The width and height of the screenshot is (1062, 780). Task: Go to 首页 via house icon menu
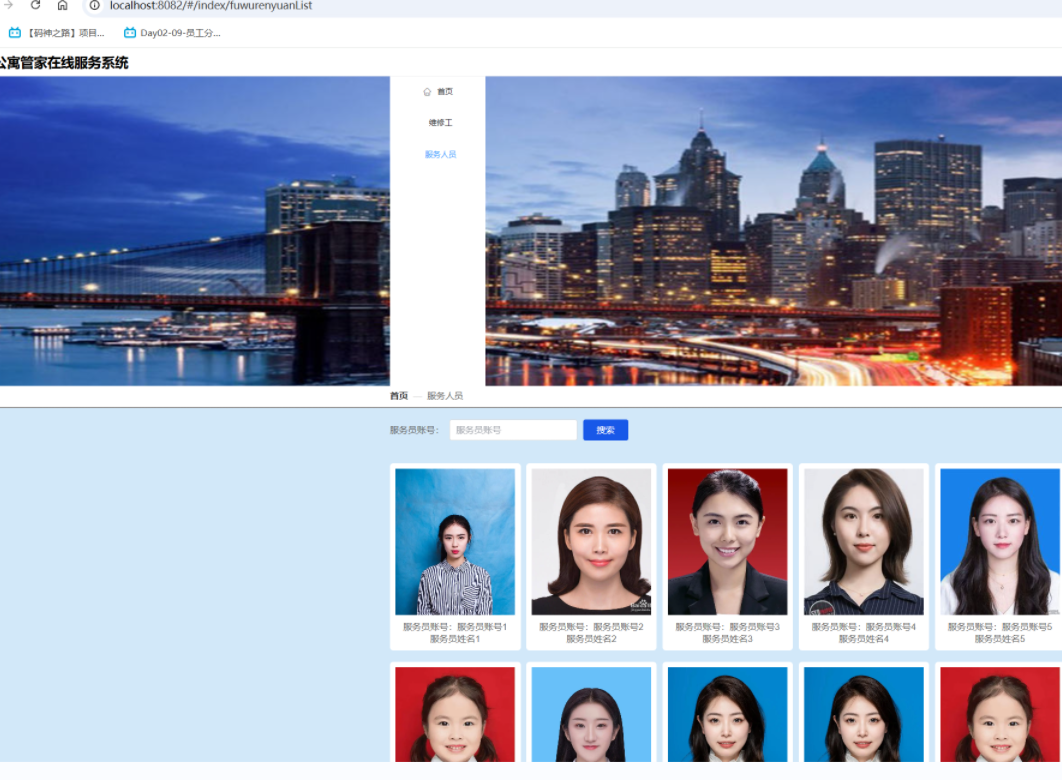438,92
